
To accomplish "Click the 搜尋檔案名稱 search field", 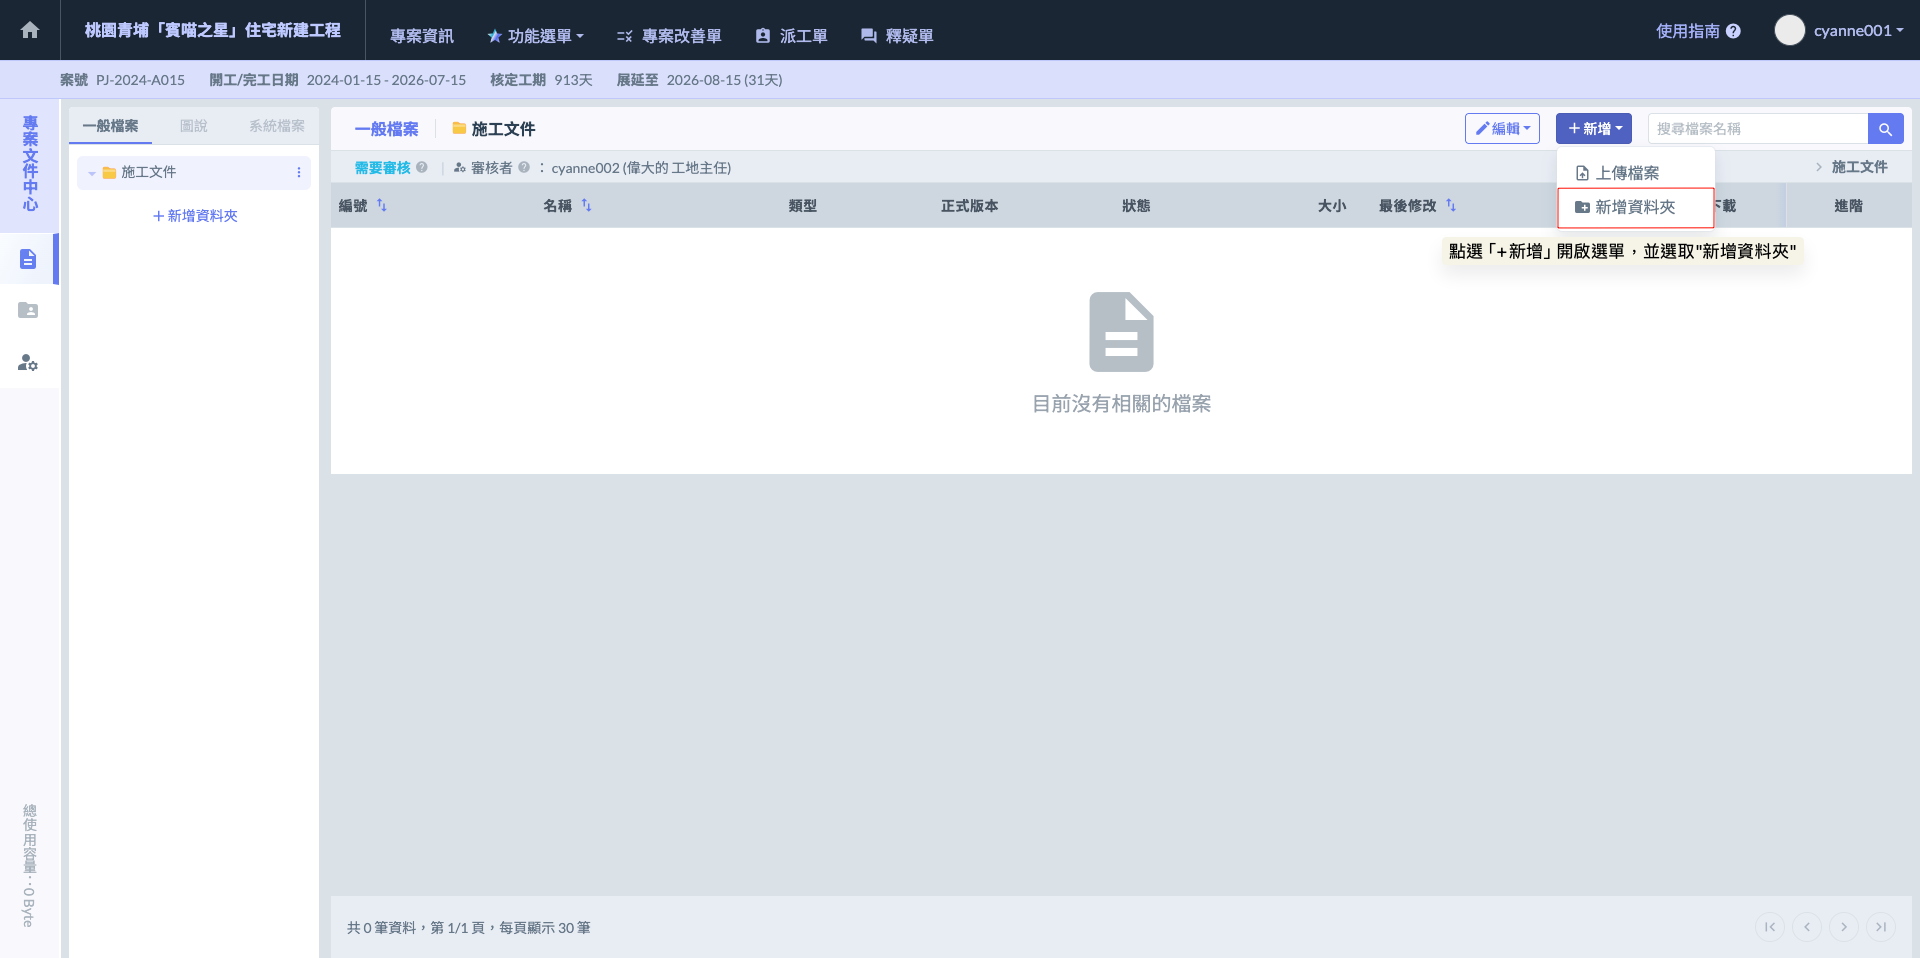I will [1756, 129].
